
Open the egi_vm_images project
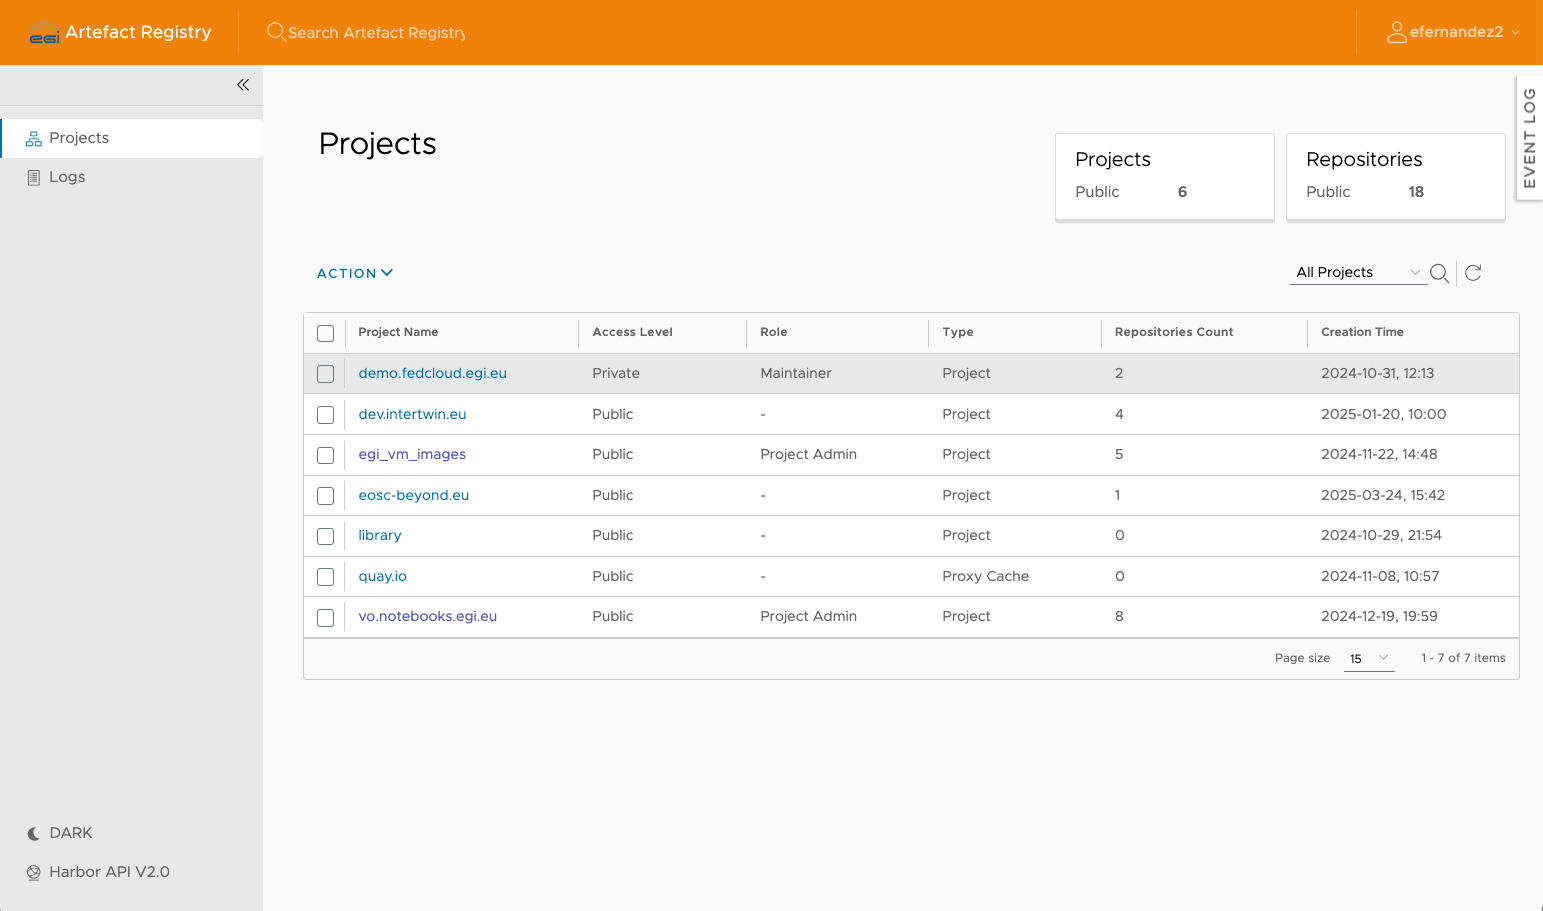[x=412, y=454]
